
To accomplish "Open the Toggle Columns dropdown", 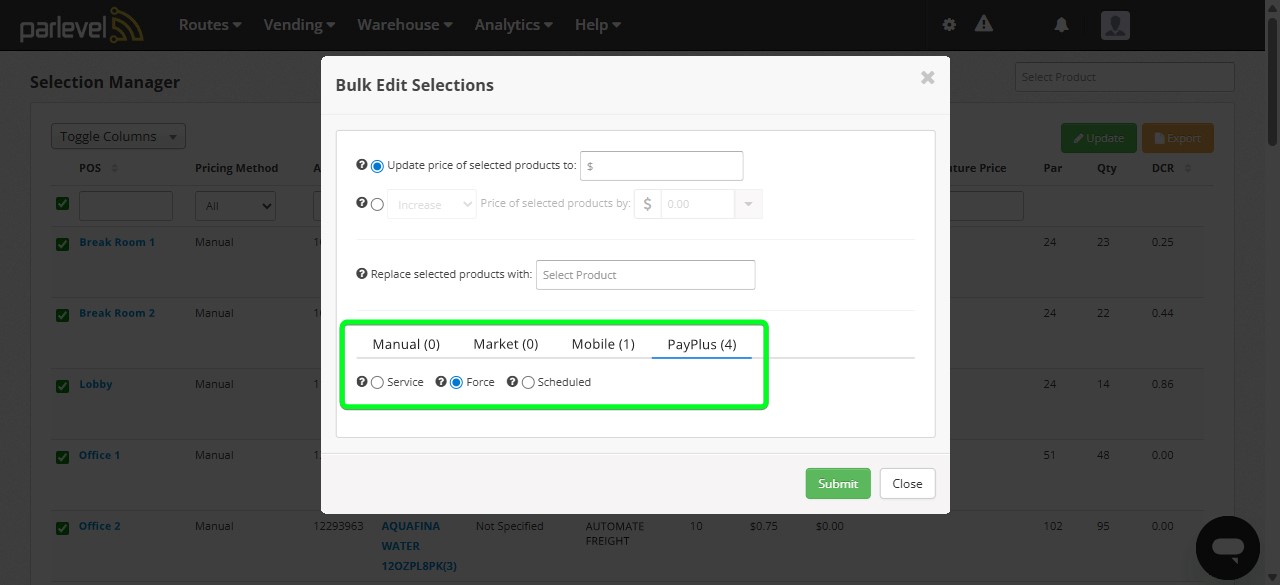I will point(117,135).
